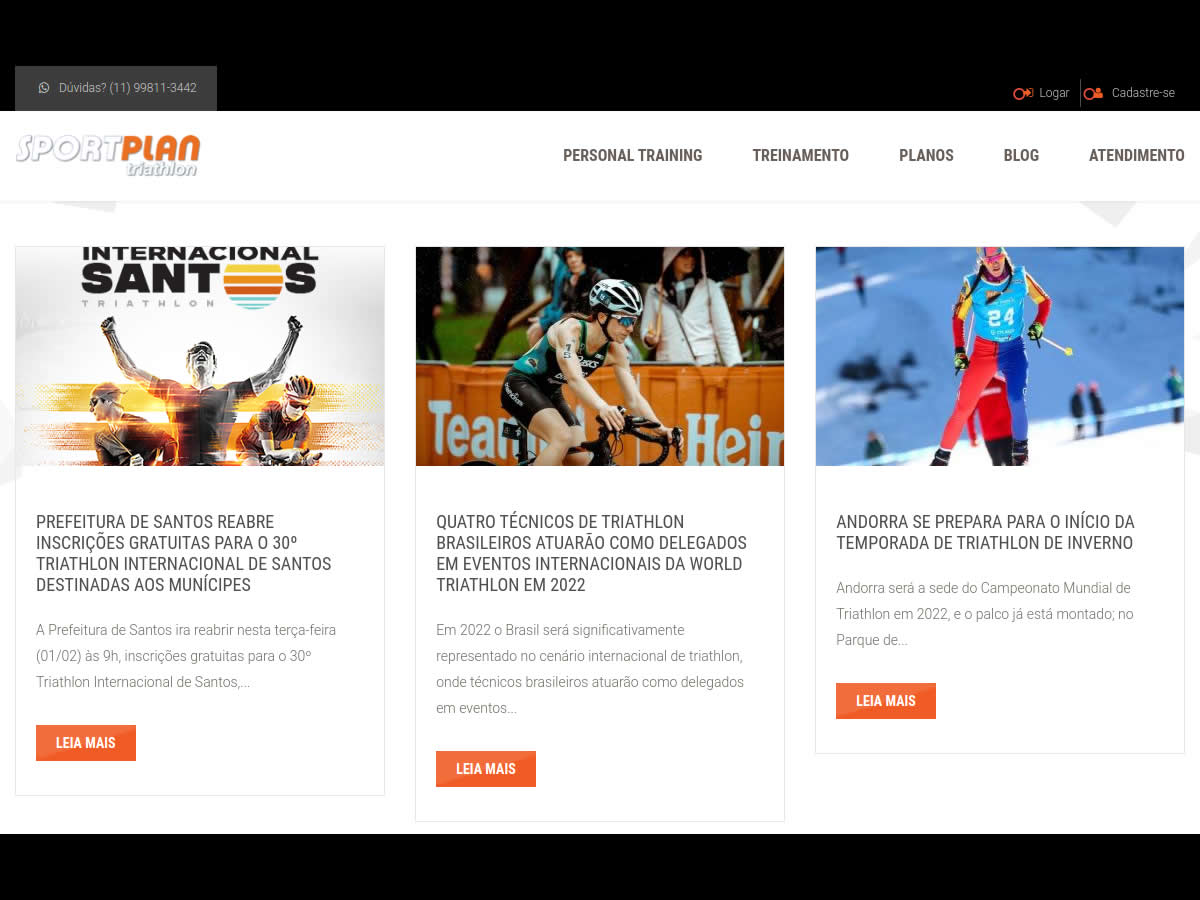Select the key icon beside Logar
Screen dimensions: 1200x900
[x=1023, y=93]
